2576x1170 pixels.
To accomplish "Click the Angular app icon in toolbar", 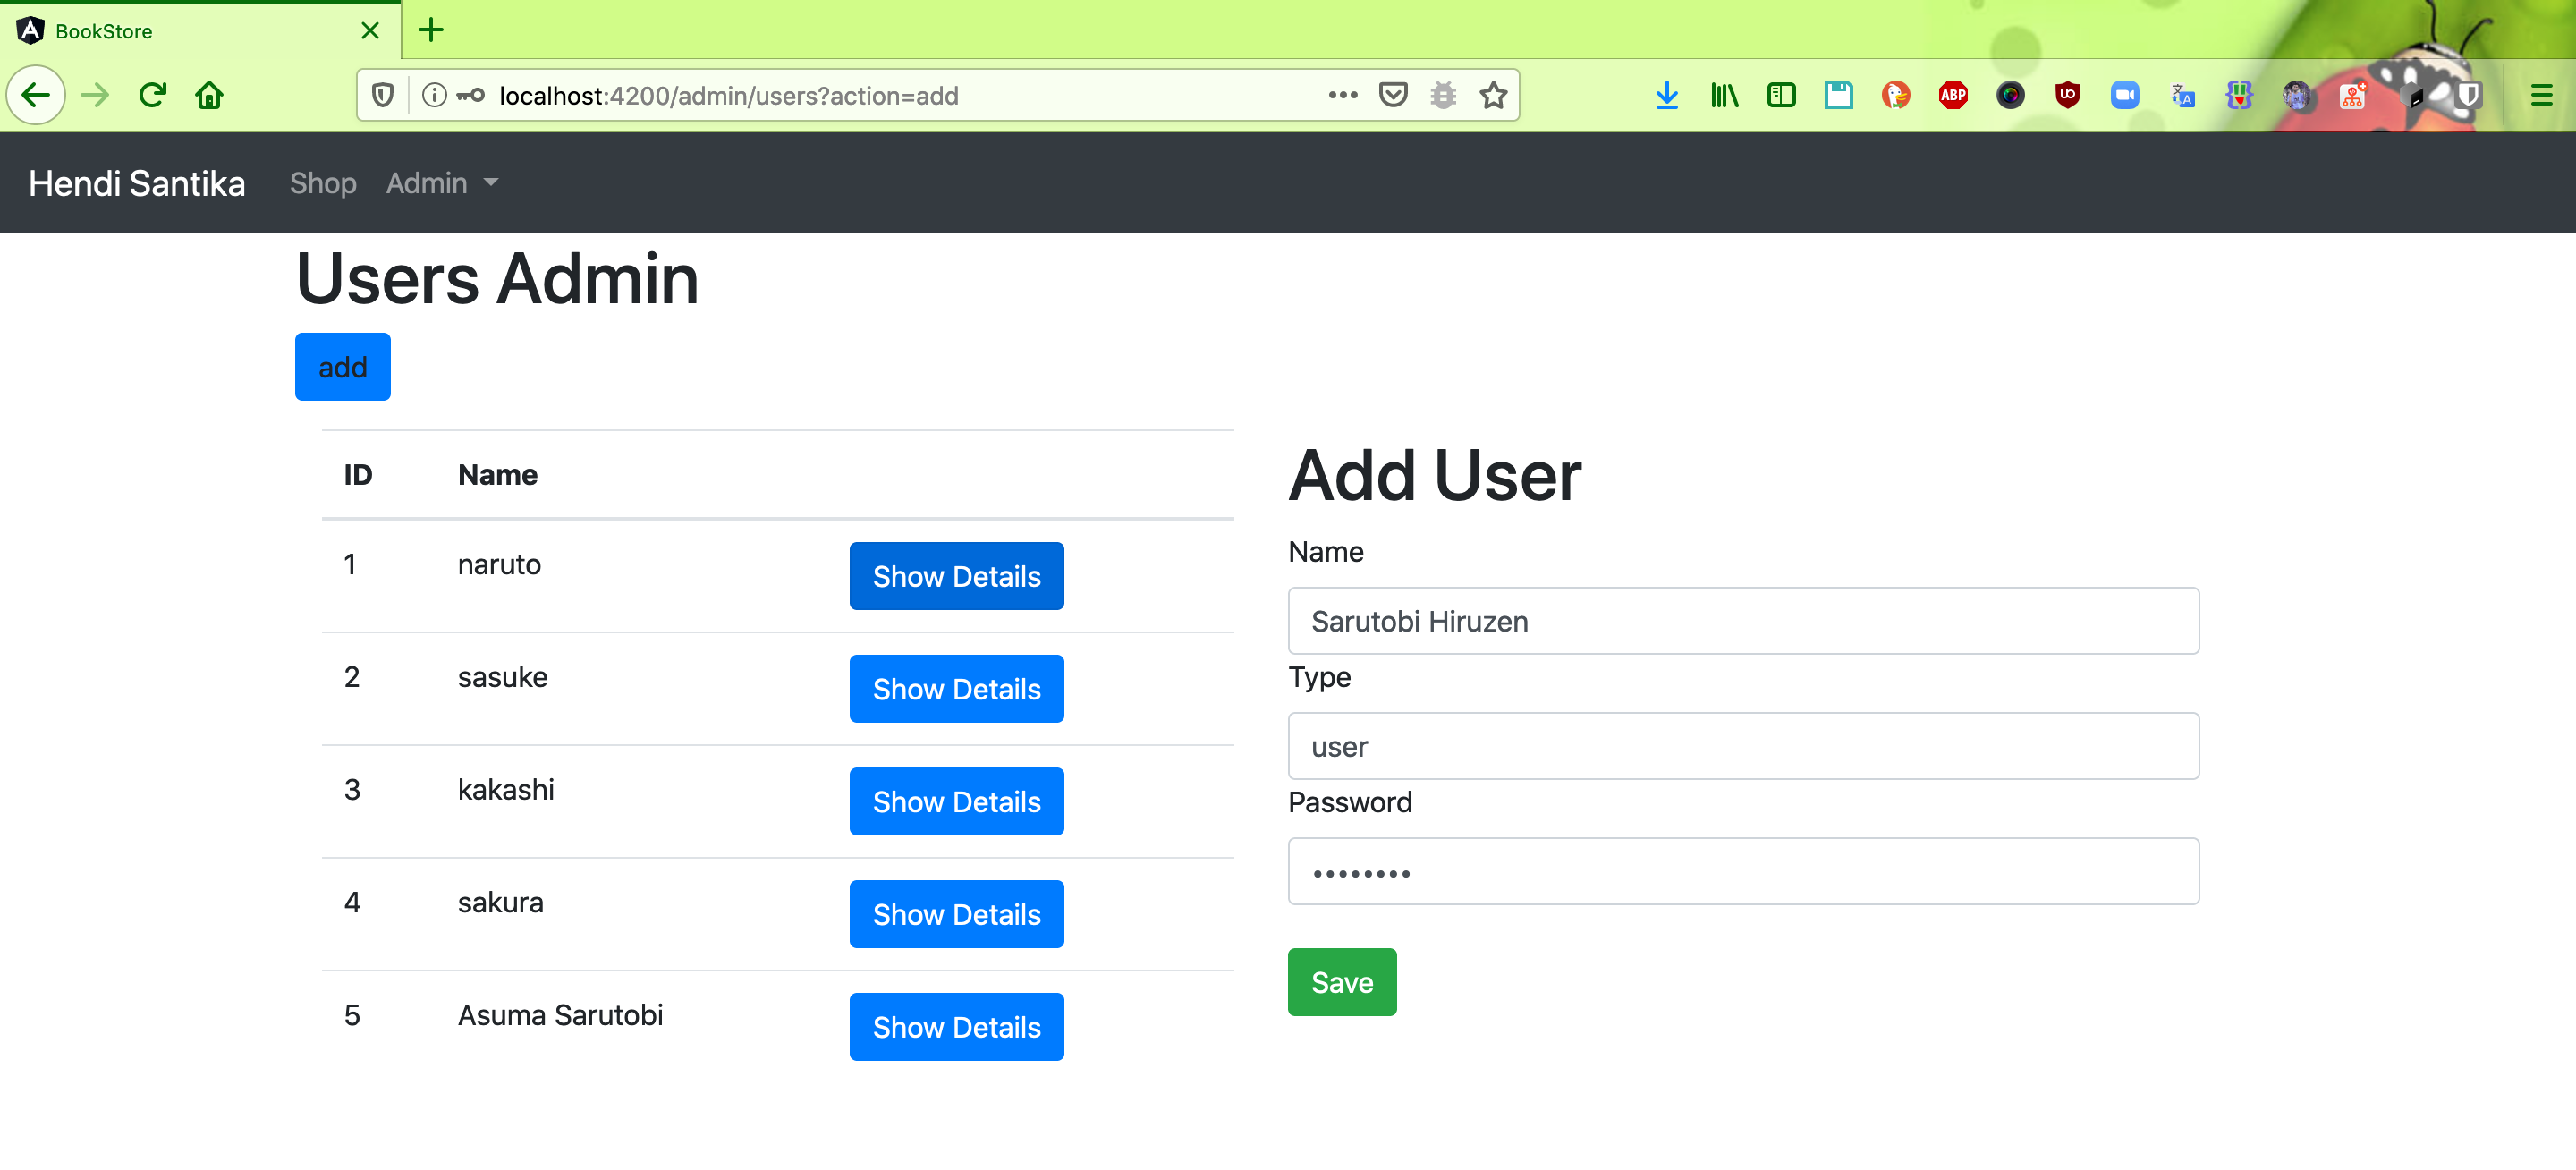I will [30, 30].
